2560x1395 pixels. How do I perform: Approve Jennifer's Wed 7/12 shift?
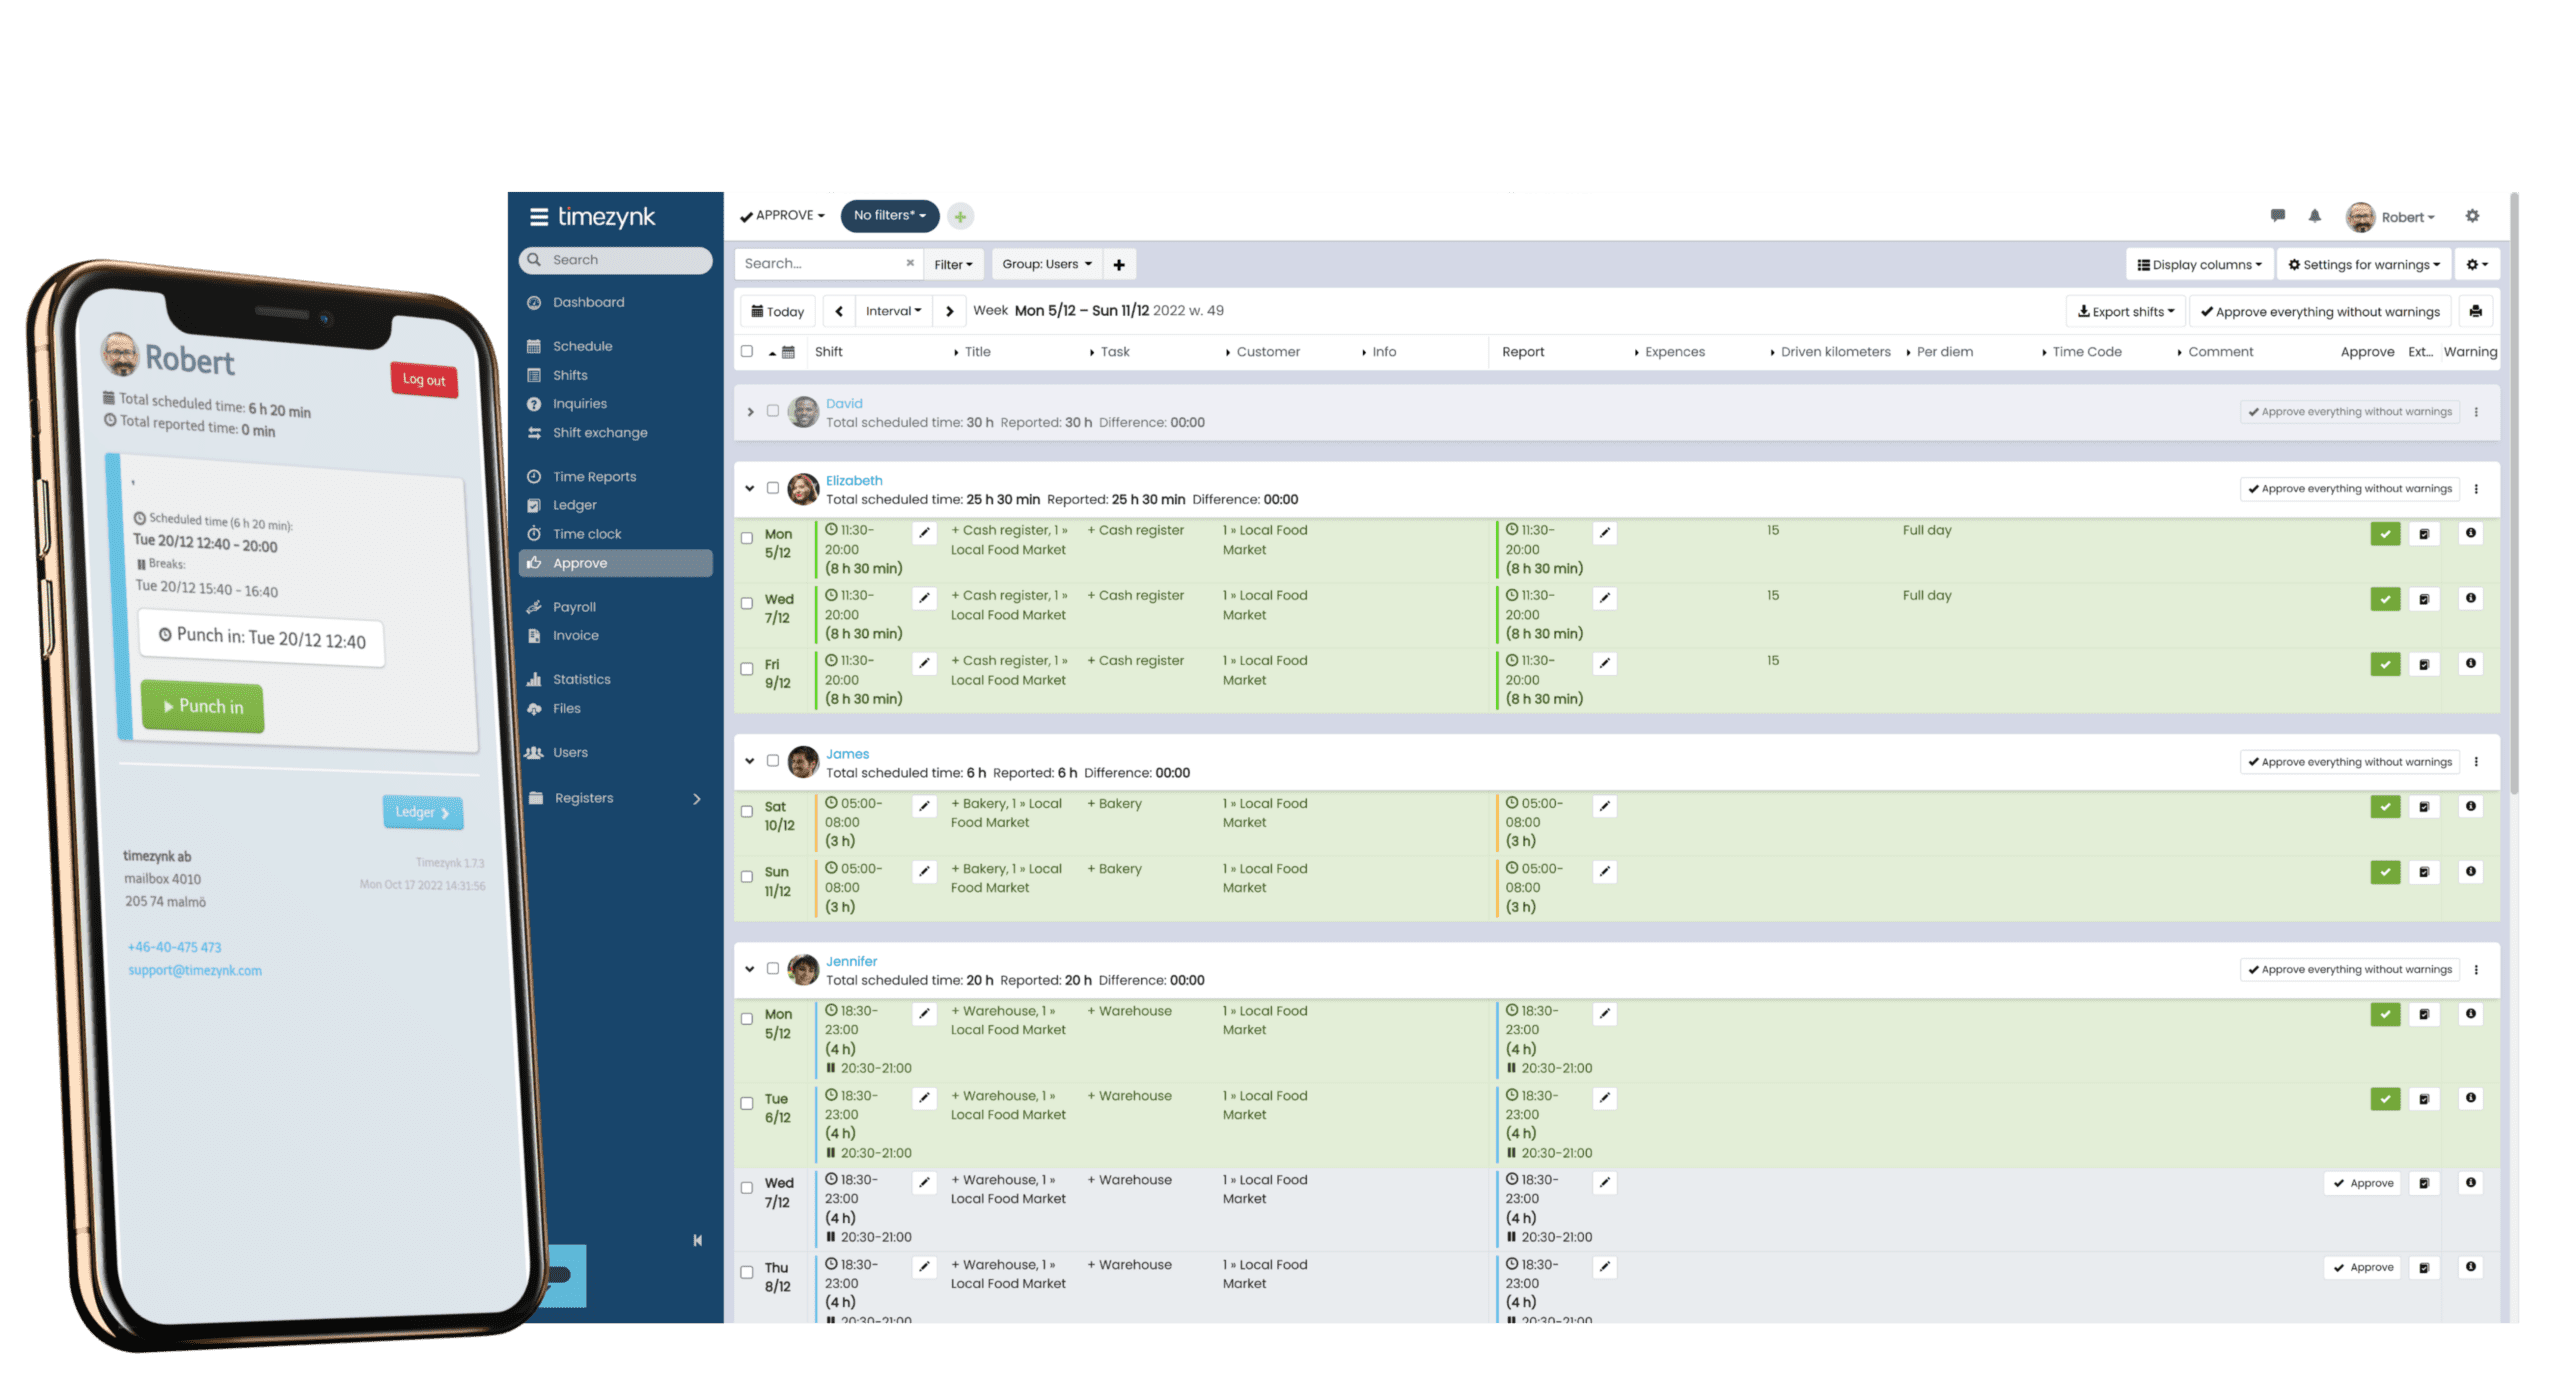click(2362, 1183)
